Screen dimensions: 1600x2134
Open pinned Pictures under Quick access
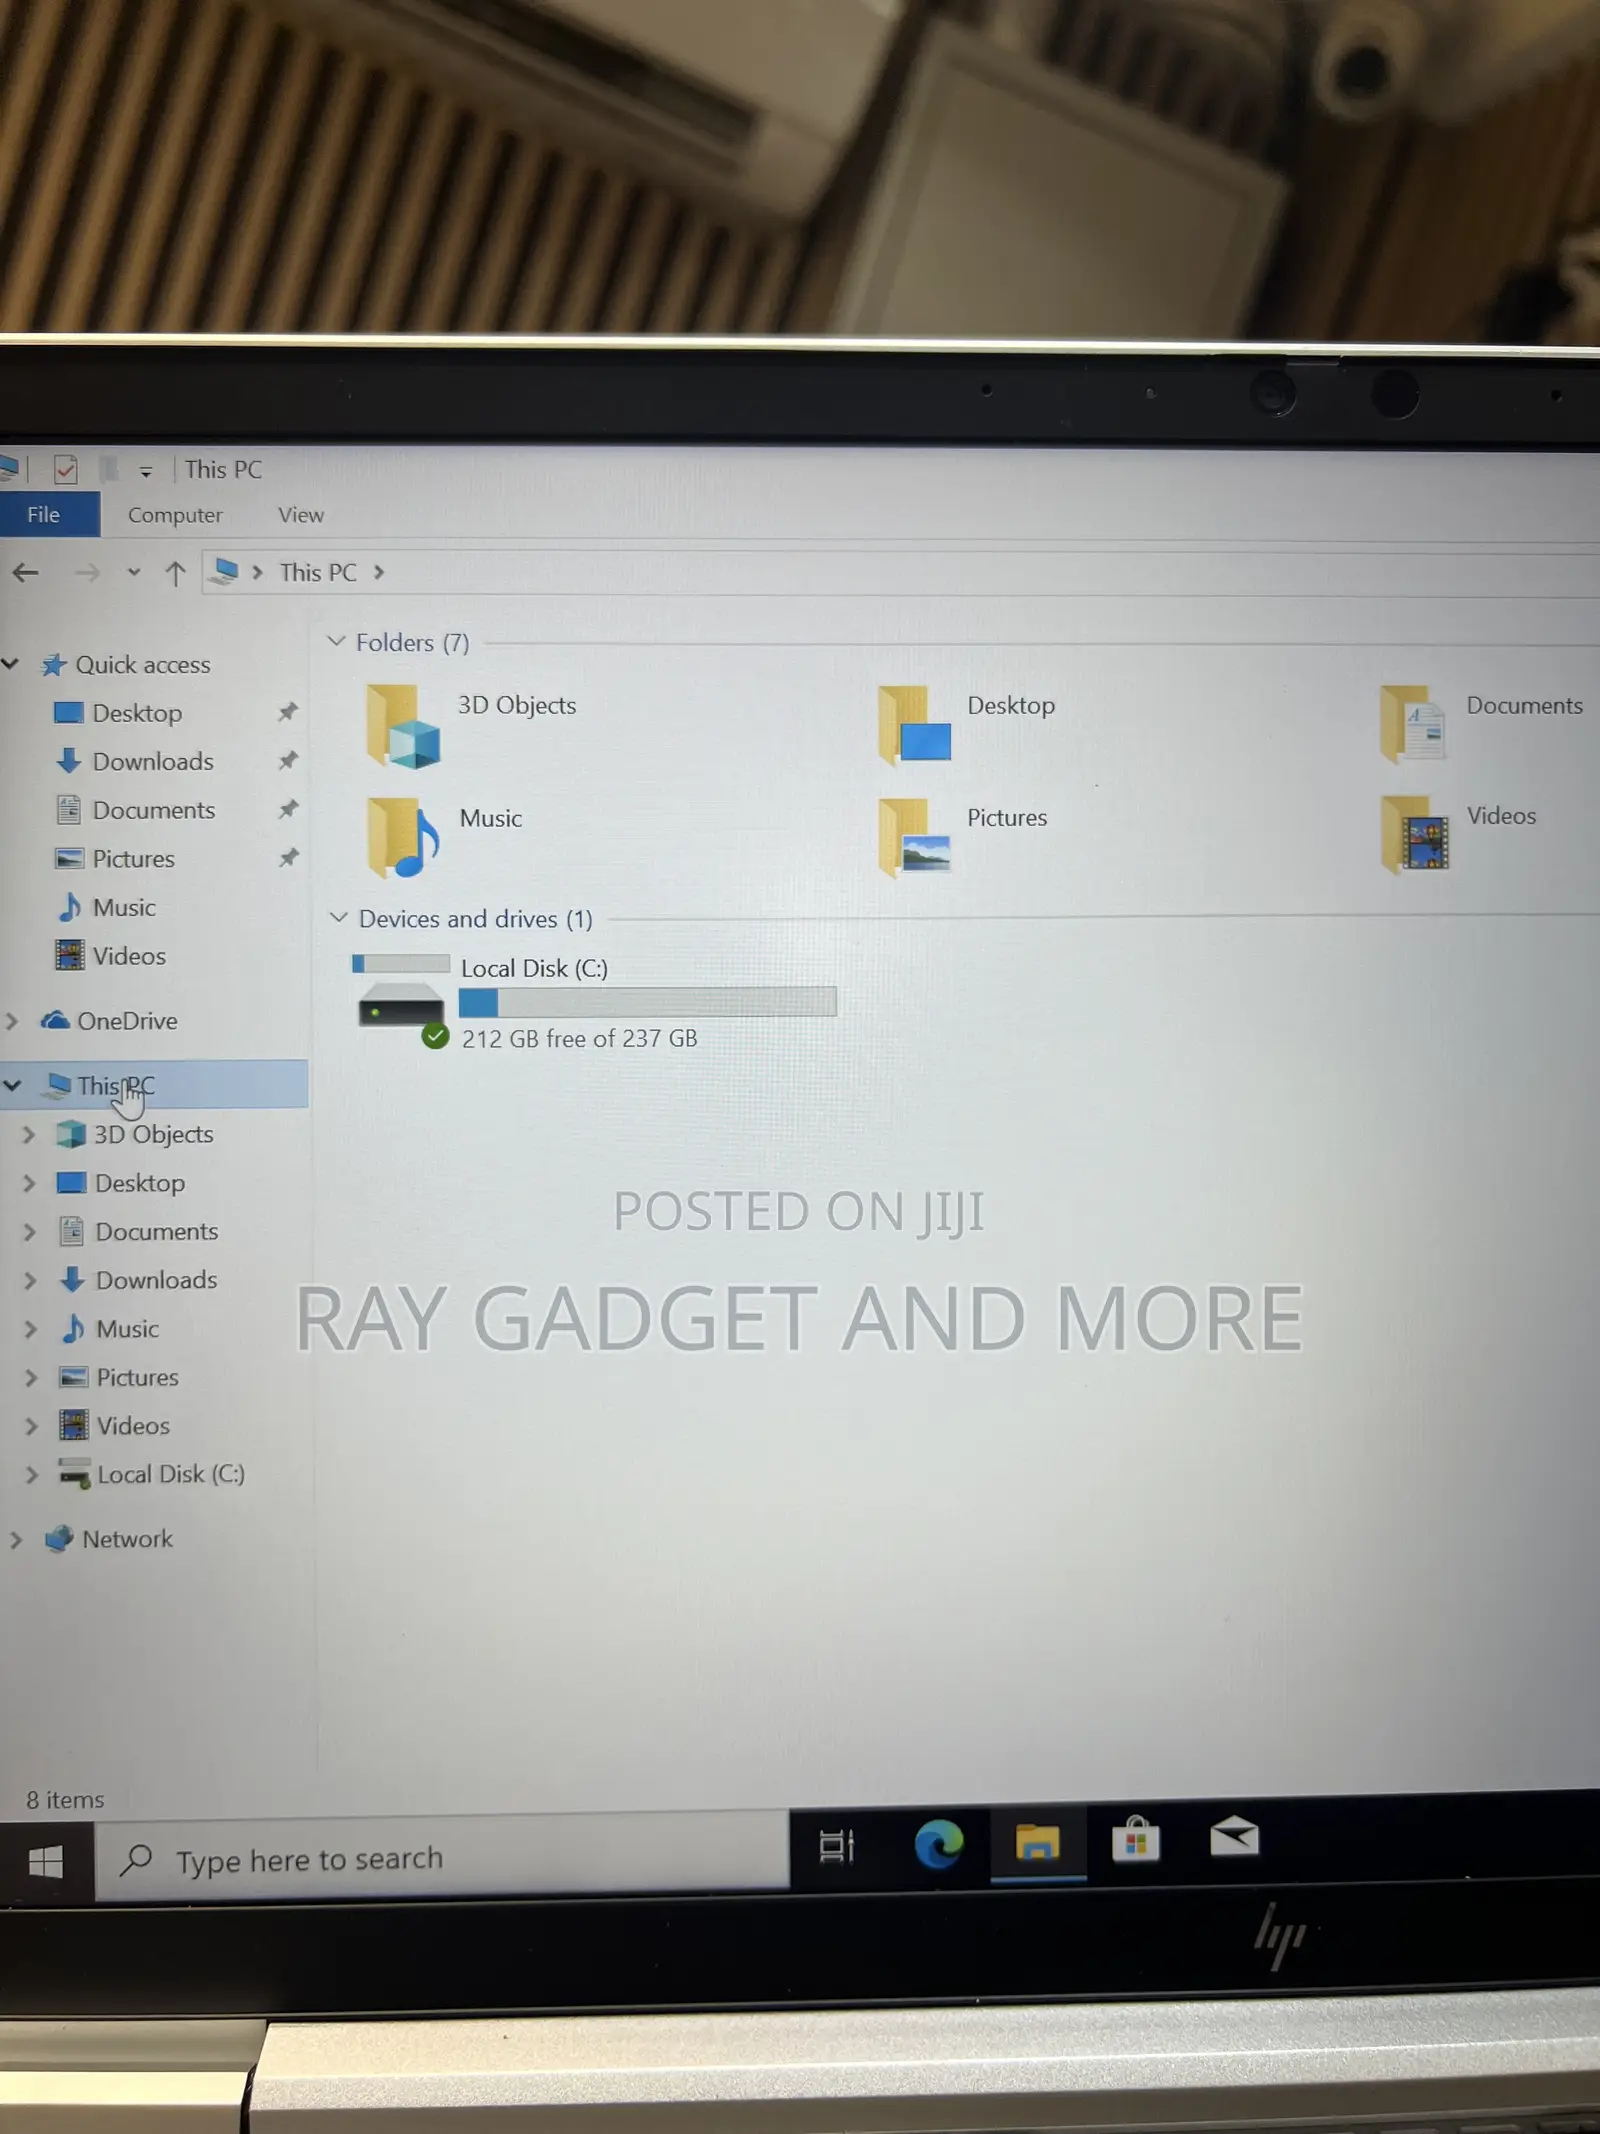(x=133, y=858)
